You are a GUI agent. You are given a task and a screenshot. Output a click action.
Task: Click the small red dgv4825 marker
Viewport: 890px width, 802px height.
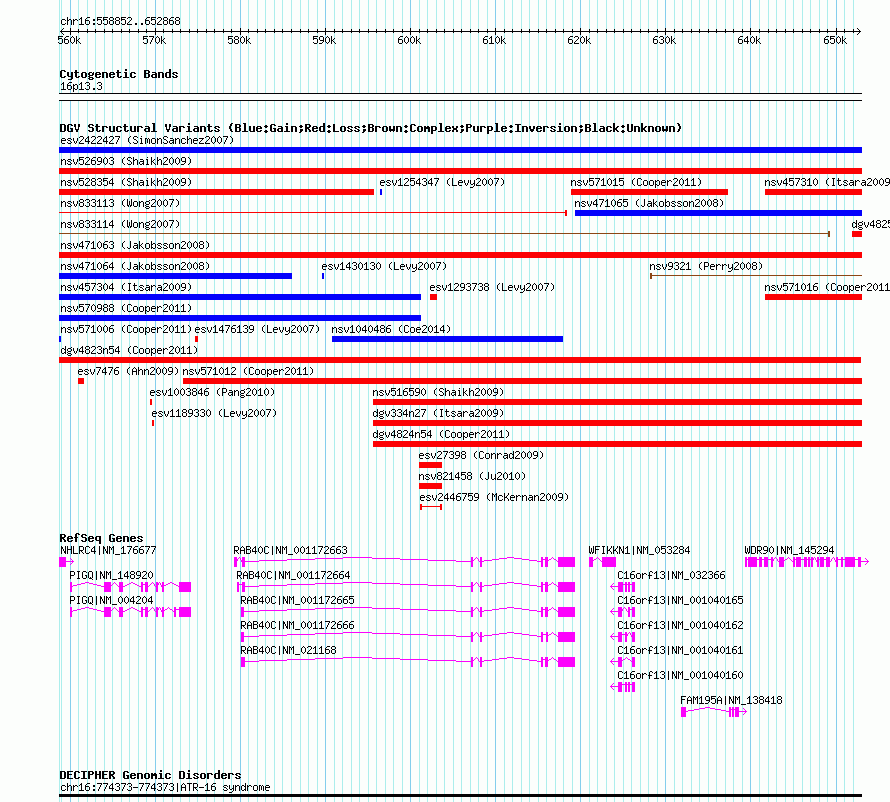(x=857, y=234)
